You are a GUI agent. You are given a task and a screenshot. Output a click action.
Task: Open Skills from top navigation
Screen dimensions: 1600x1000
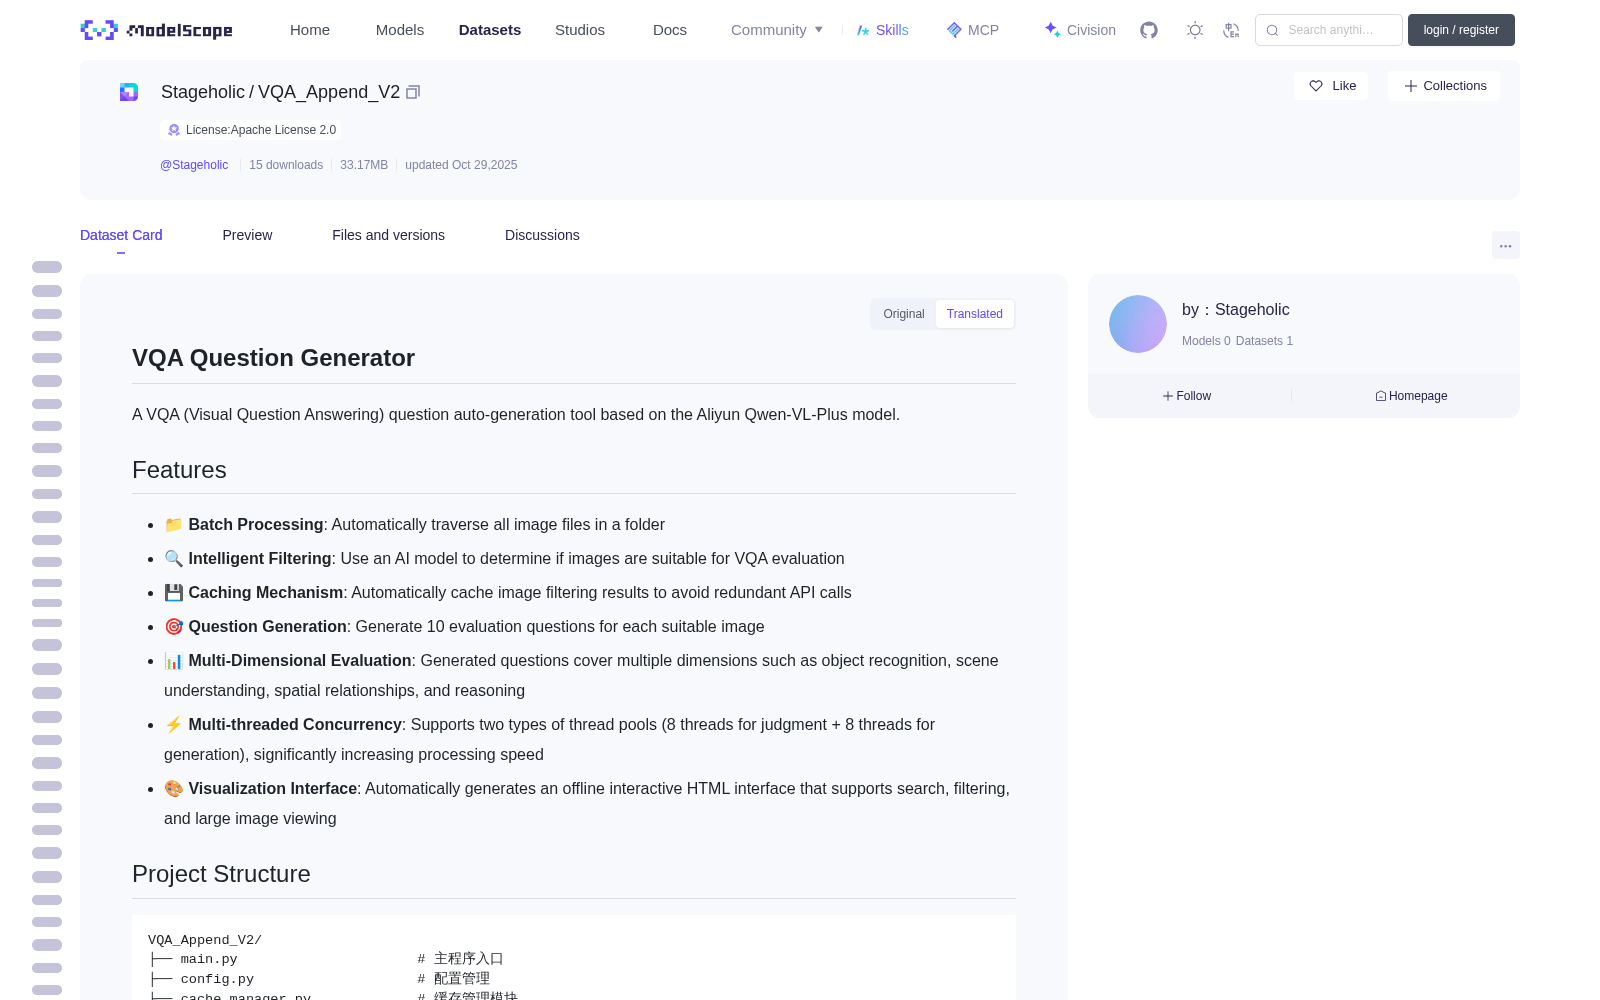pyautogui.click(x=882, y=30)
